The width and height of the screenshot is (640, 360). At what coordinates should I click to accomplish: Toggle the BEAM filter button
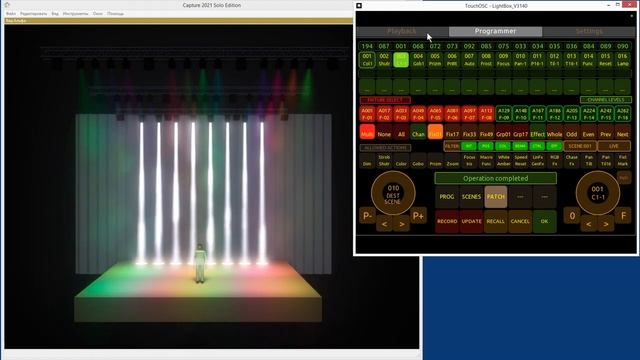(x=520, y=146)
